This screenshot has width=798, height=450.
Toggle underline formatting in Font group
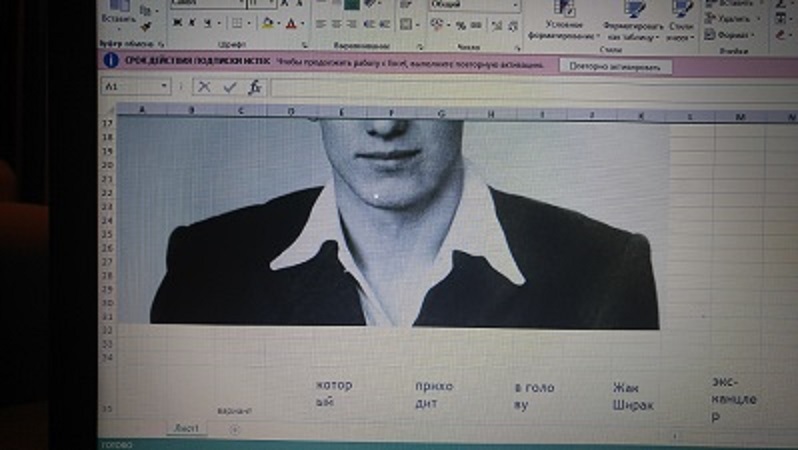pos(209,23)
